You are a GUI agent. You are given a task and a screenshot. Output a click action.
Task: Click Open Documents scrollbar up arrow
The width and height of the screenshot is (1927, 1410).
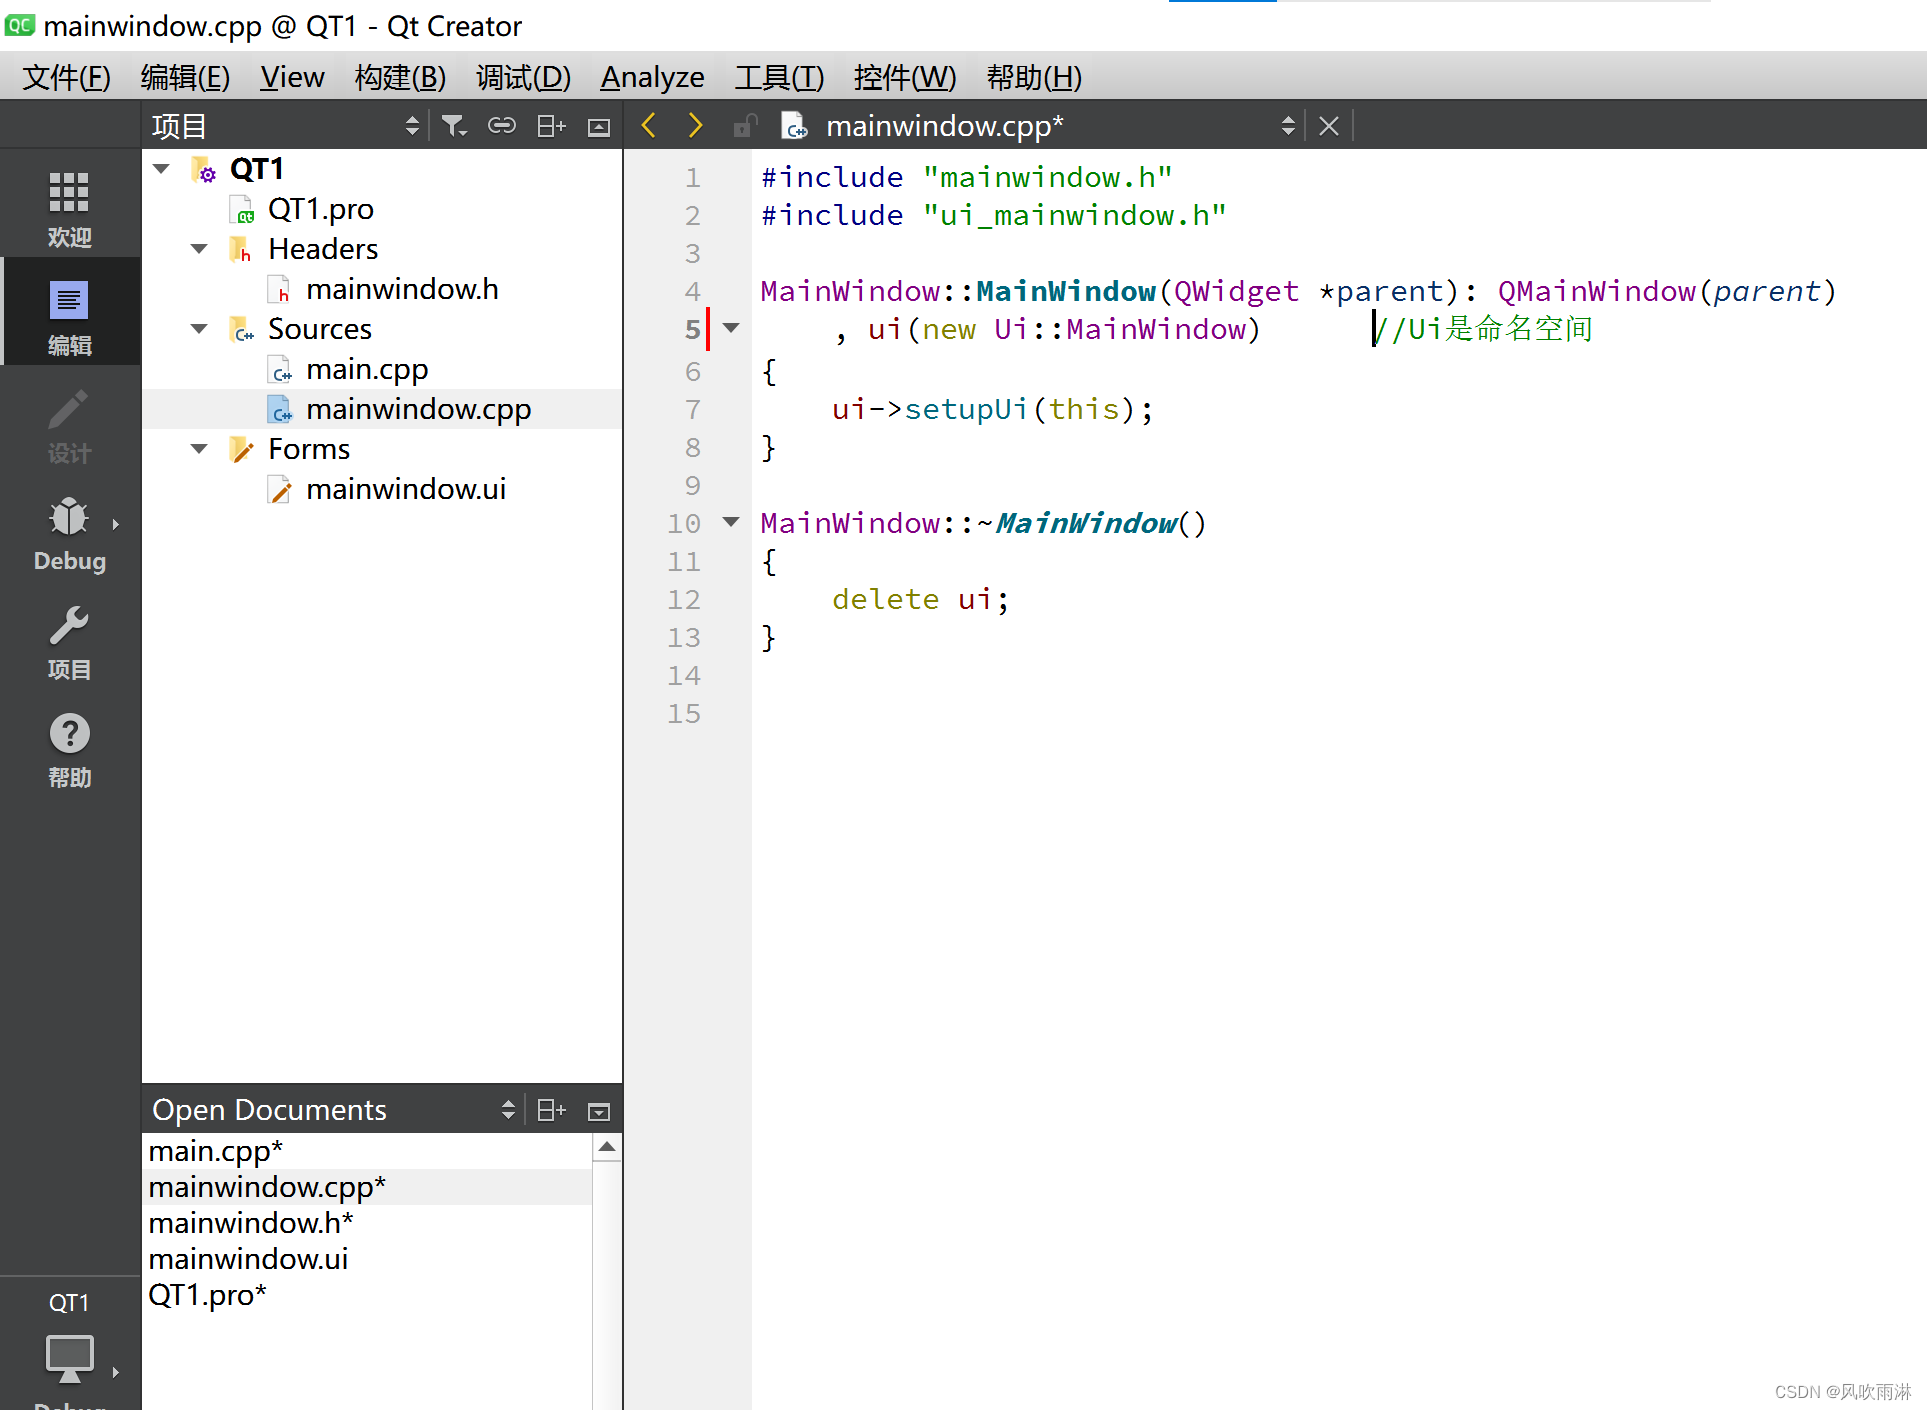(607, 1147)
